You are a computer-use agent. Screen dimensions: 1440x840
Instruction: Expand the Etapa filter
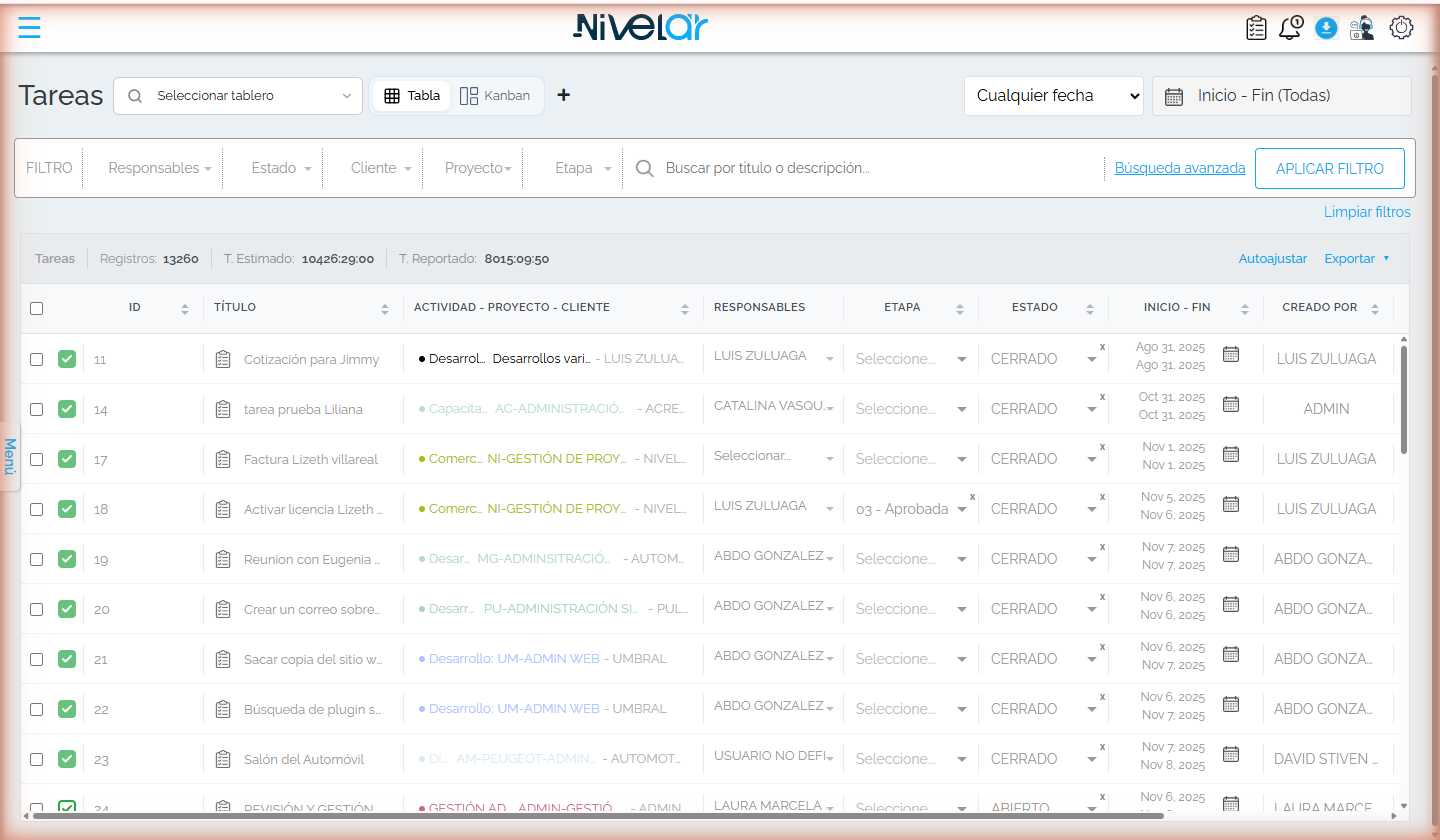coord(583,168)
